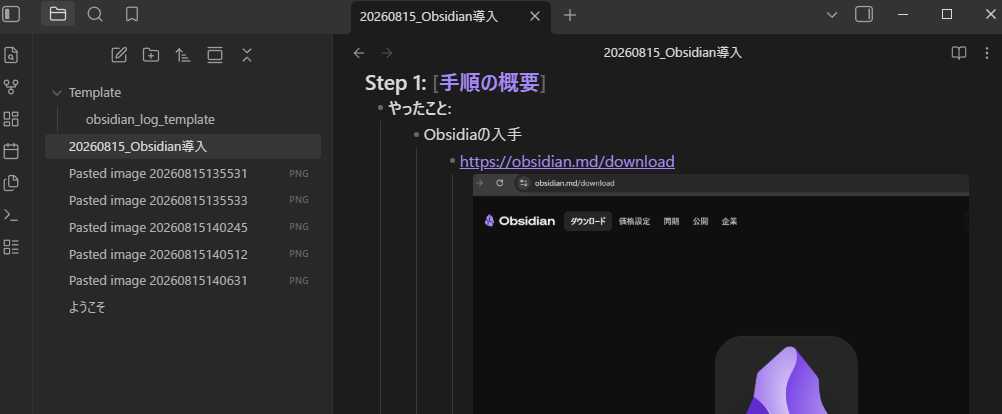Open the file explorer tab
The image size is (1002, 414).
58,14
